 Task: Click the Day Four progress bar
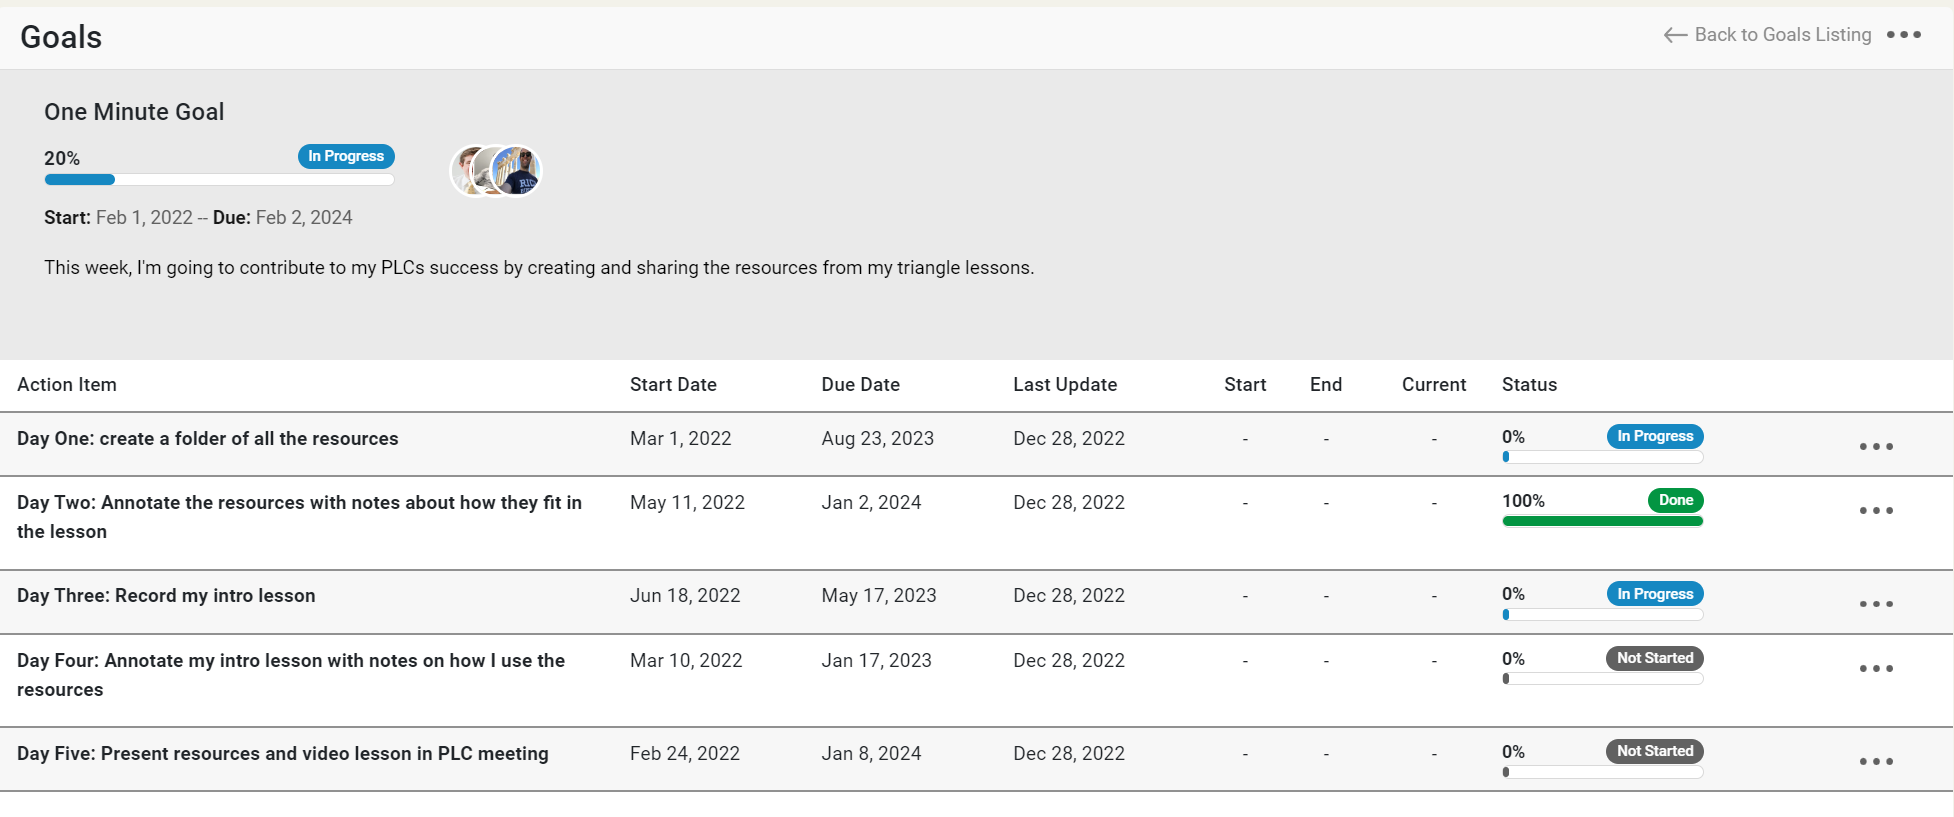(1602, 679)
